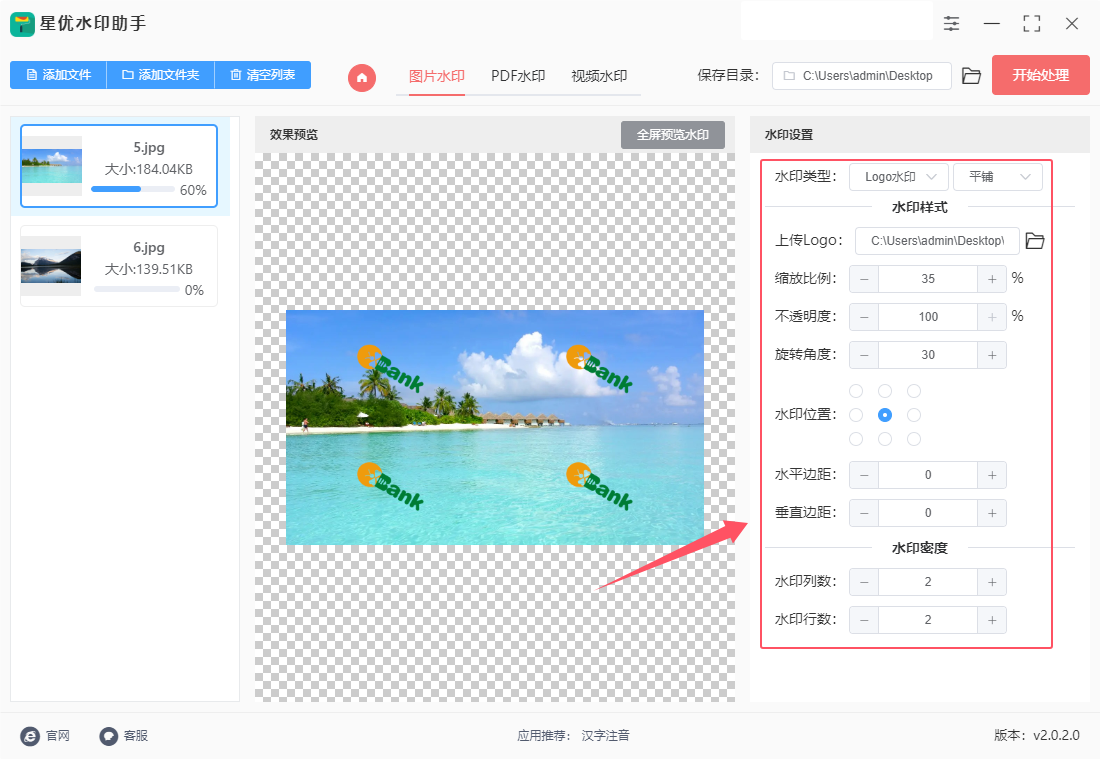Click the 版本: v2.0.2.0 text

1037,735
